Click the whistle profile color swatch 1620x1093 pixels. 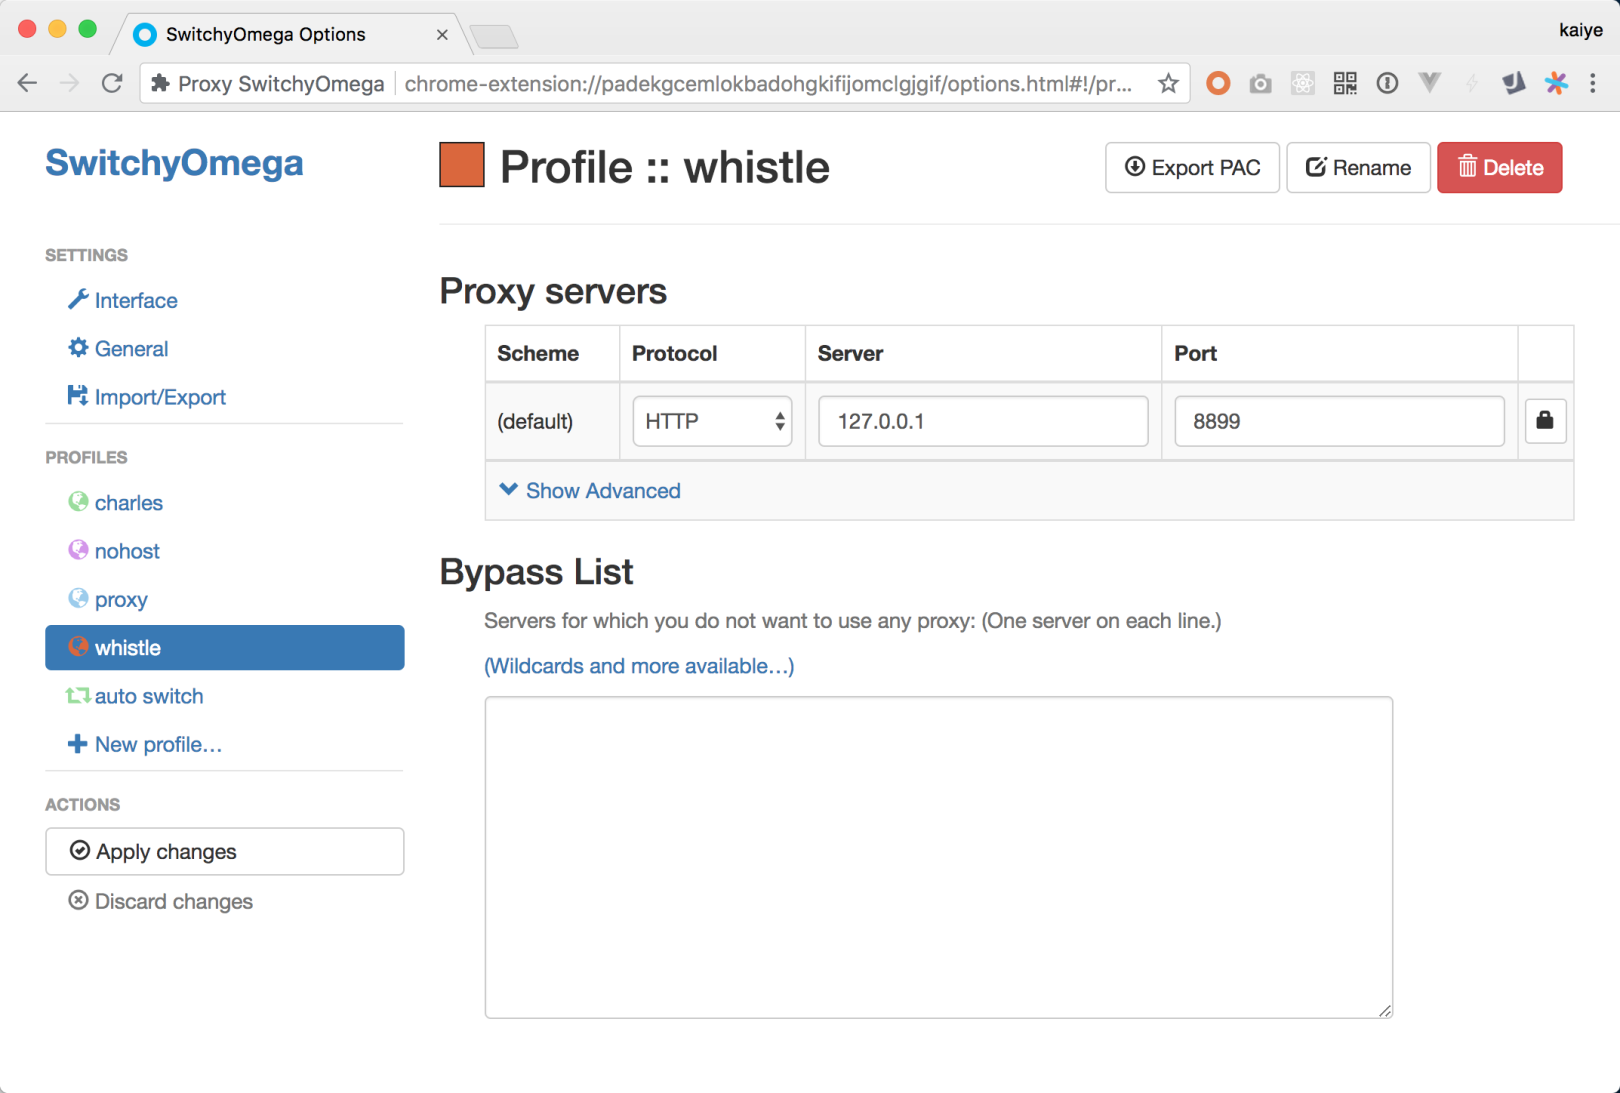462,166
